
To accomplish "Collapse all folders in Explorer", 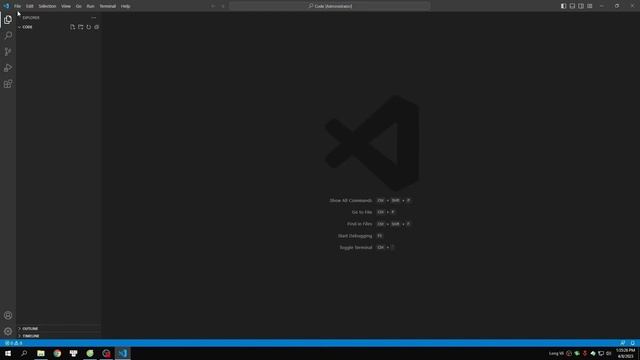I will 97,27.
